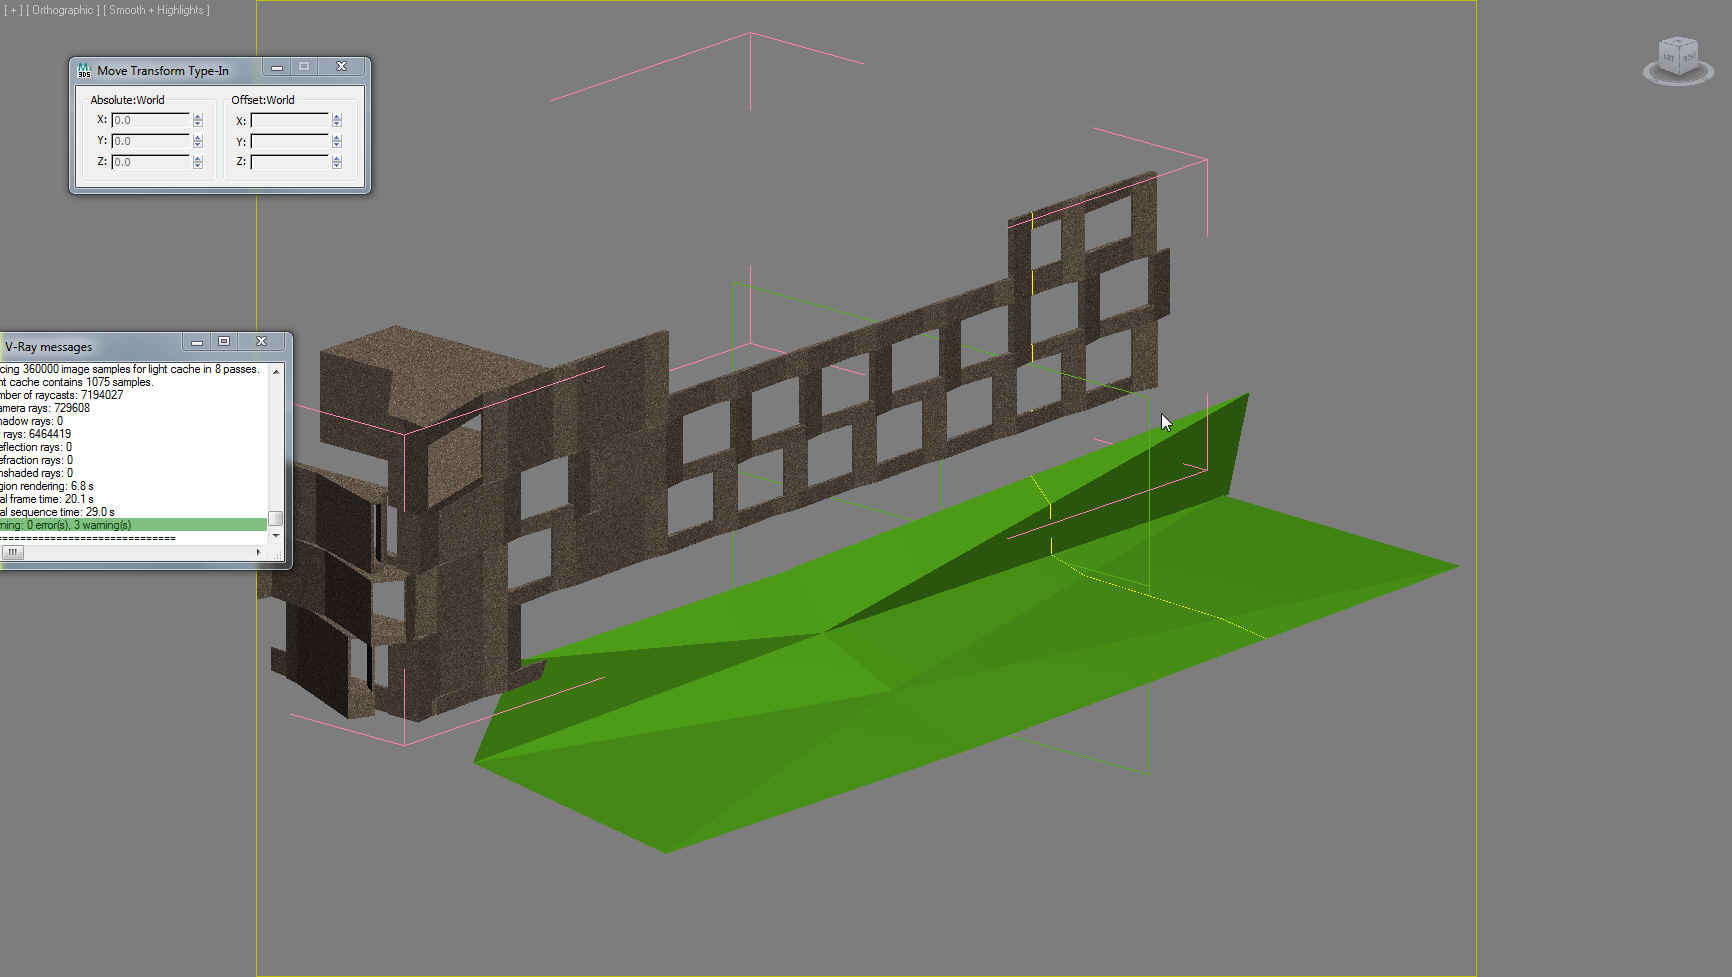Click the Absolute World Y field

click(151, 141)
